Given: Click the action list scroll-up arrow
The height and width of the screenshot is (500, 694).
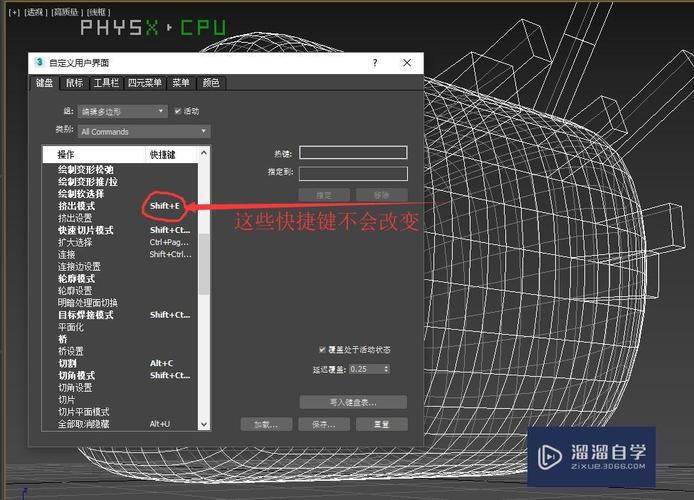Looking at the screenshot, I should (204, 153).
